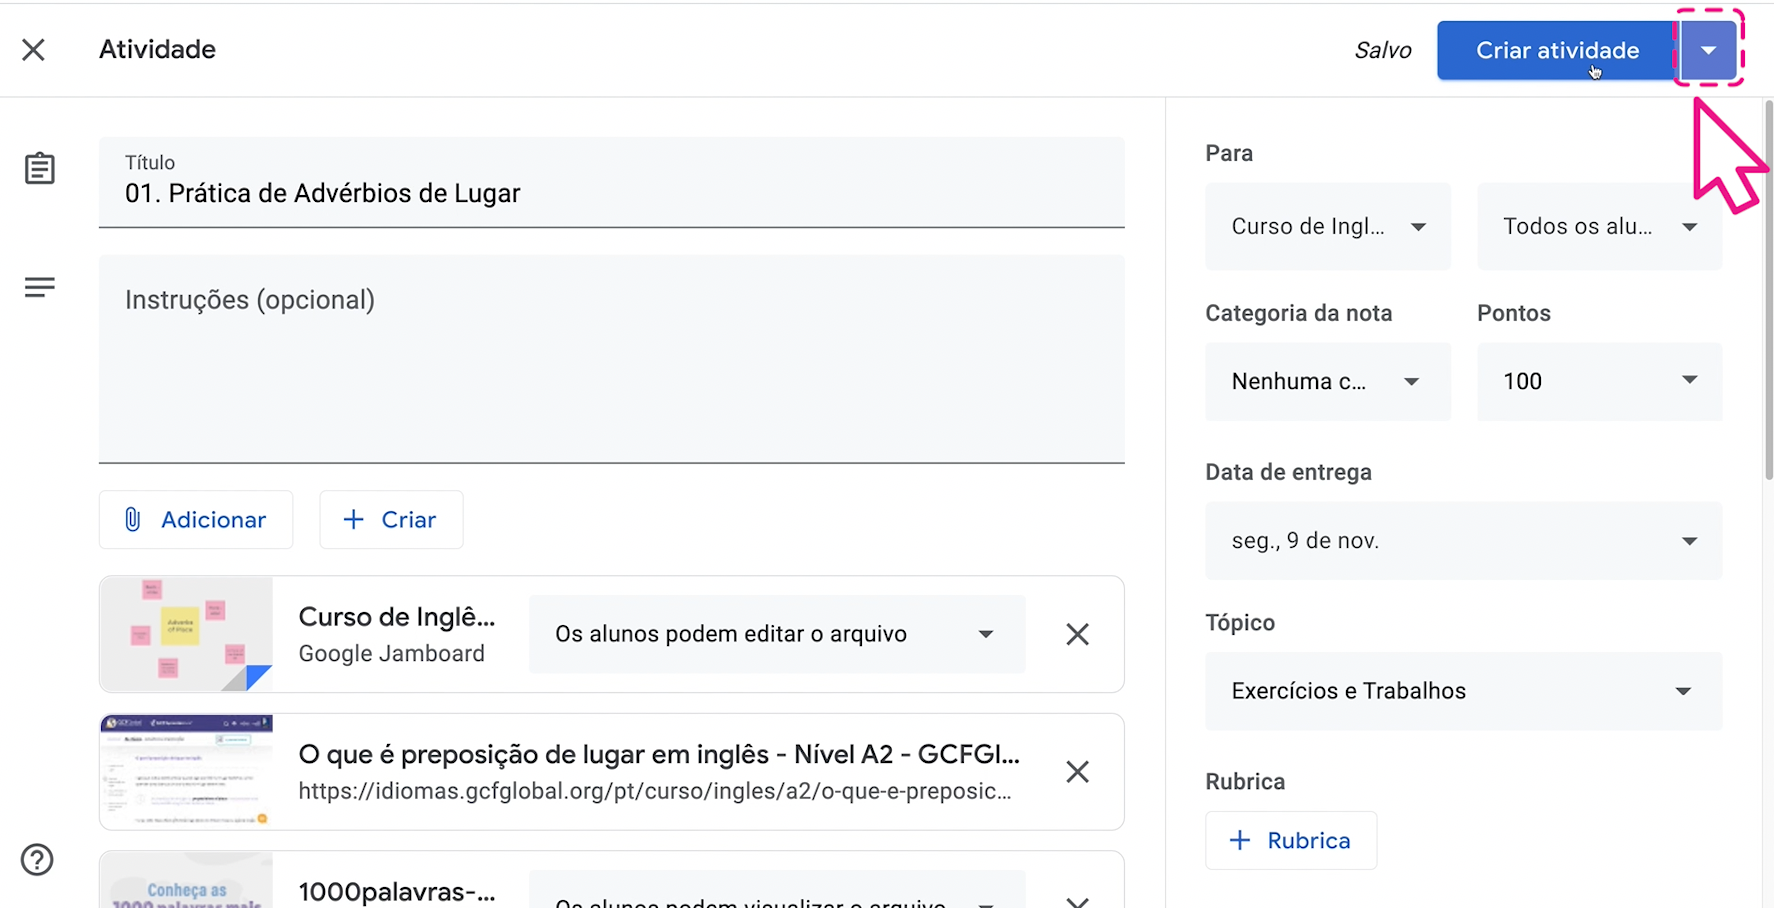Open the Todos os alunos dropdown
This screenshot has height=908, width=1774.
coord(1599,226)
